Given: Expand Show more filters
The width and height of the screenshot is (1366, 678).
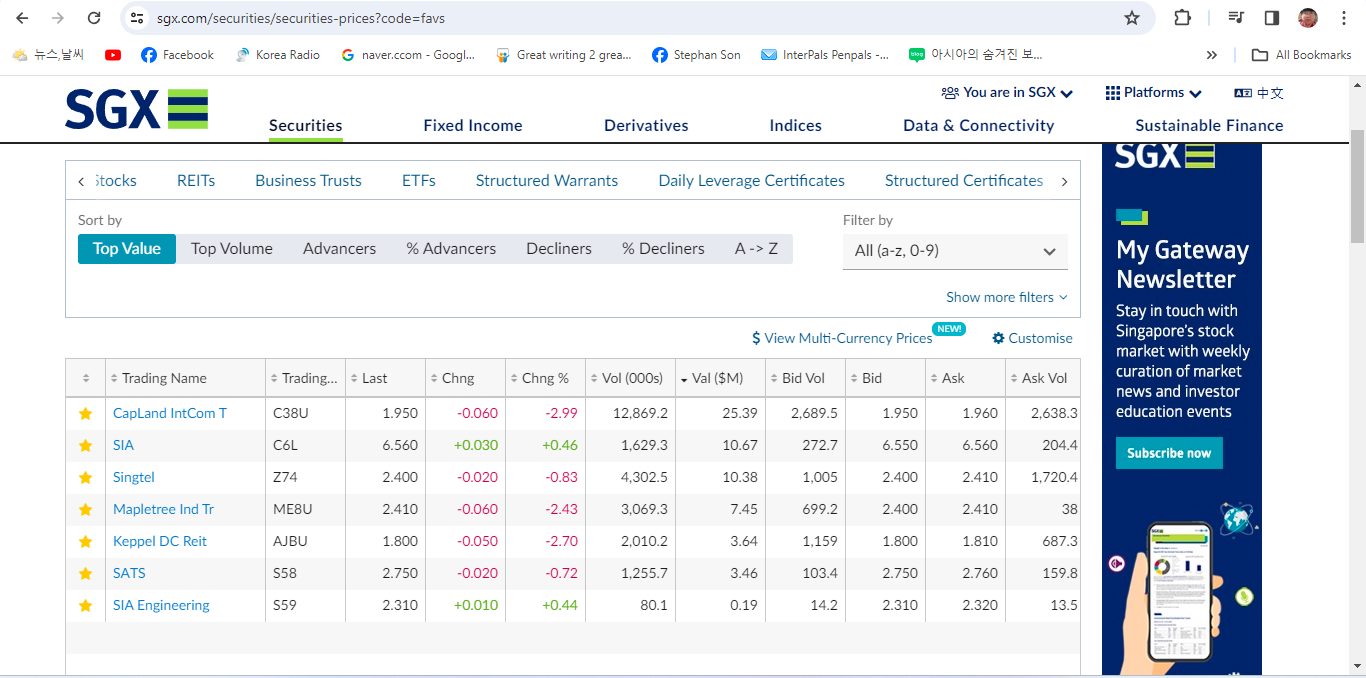Looking at the screenshot, I should click(1007, 297).
